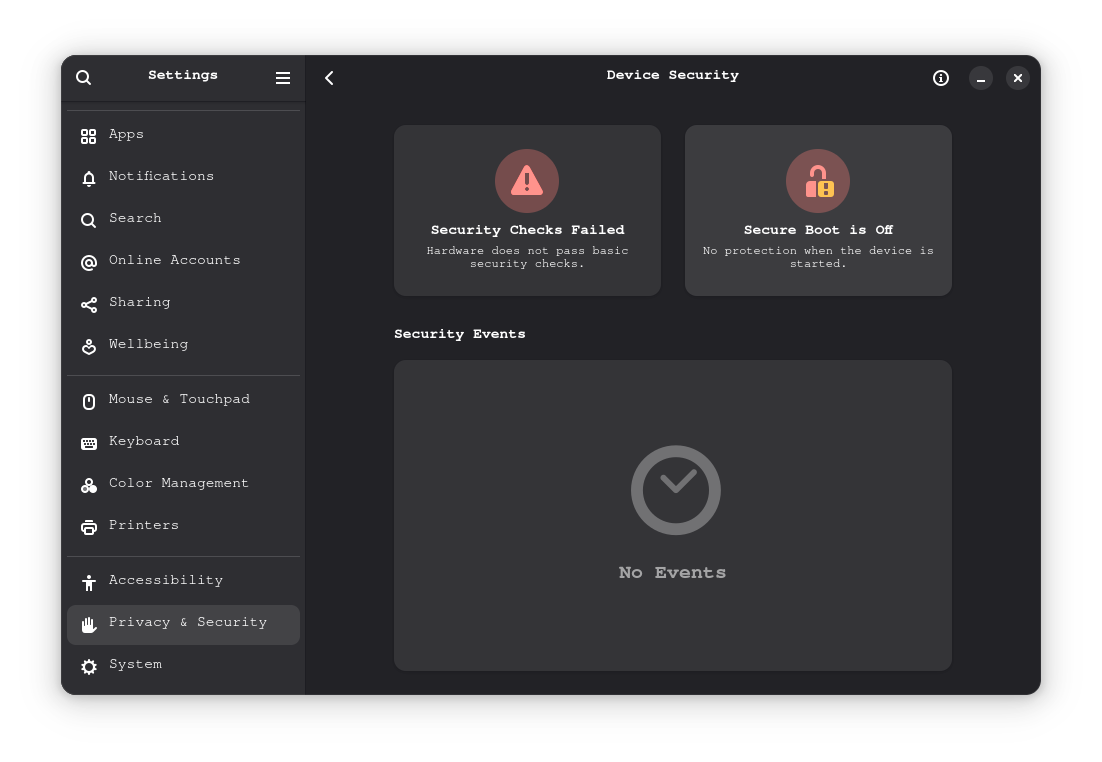Go back with the back arrow

tap(329, 78)
